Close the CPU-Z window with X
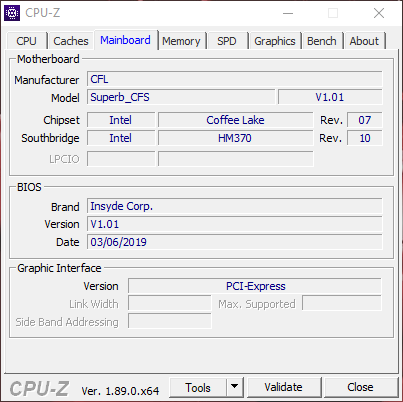403x402 pixels. (379, 13)
